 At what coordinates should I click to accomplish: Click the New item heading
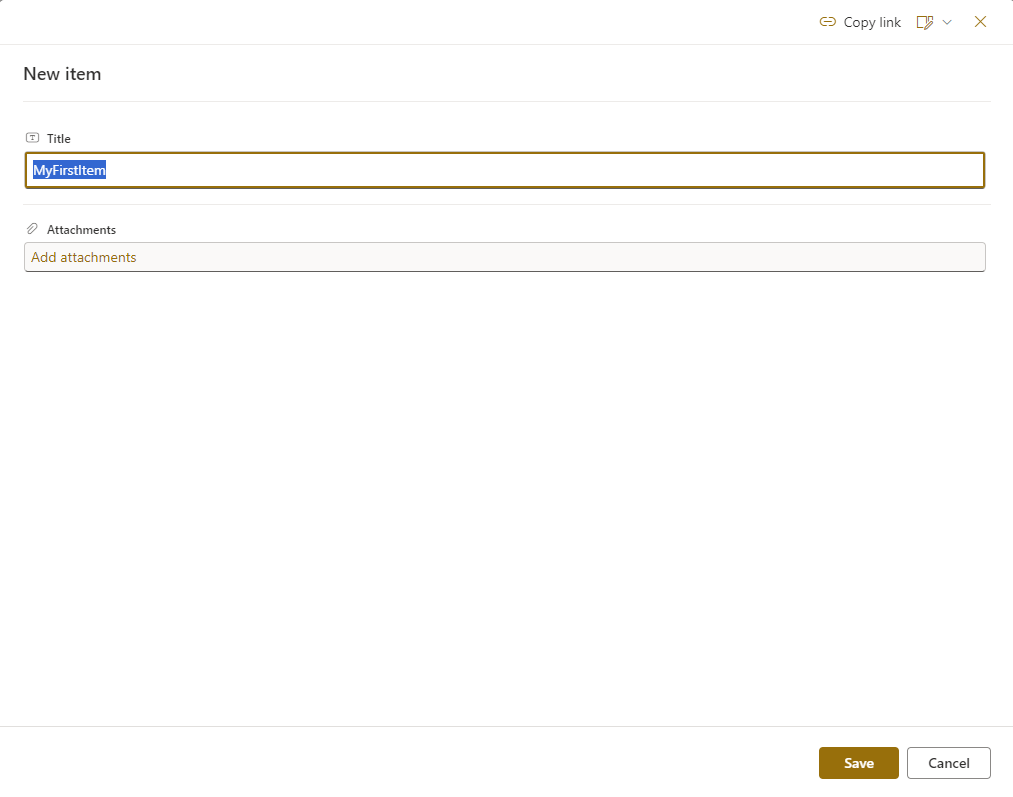(62, 74)
